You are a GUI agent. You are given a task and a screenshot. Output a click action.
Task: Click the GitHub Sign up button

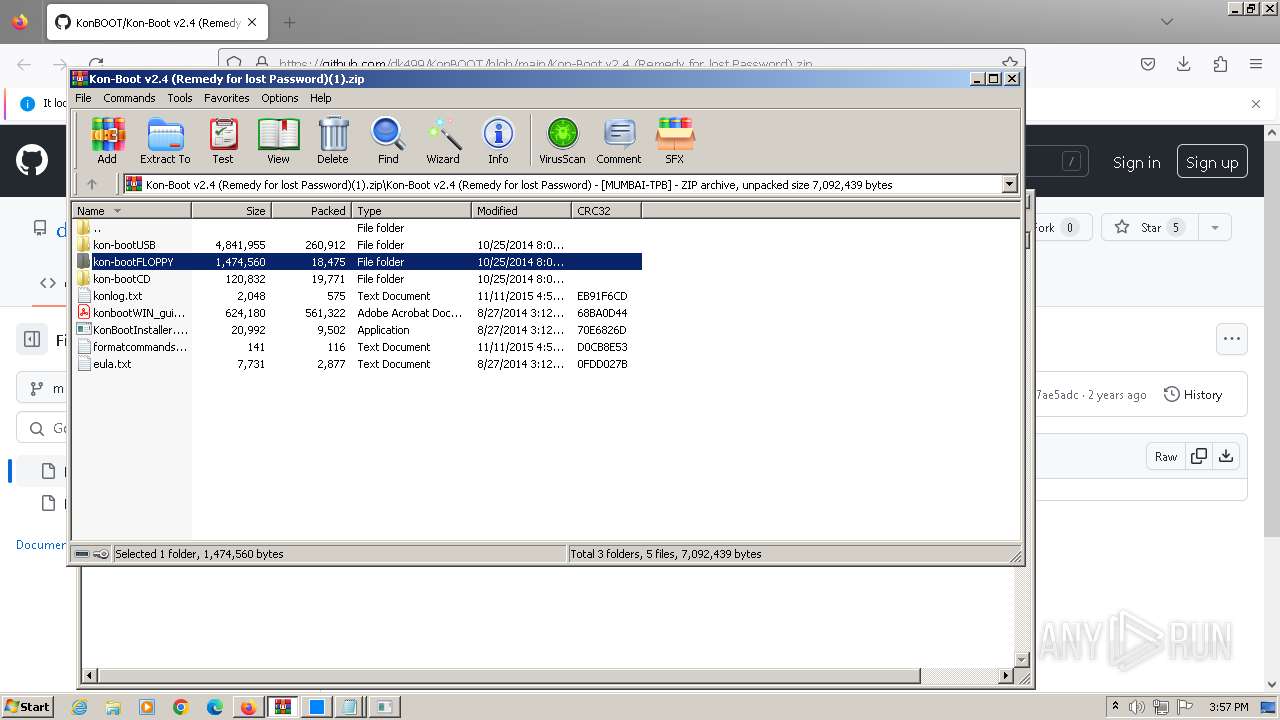pyautogui.click(x=1212, y=162)
